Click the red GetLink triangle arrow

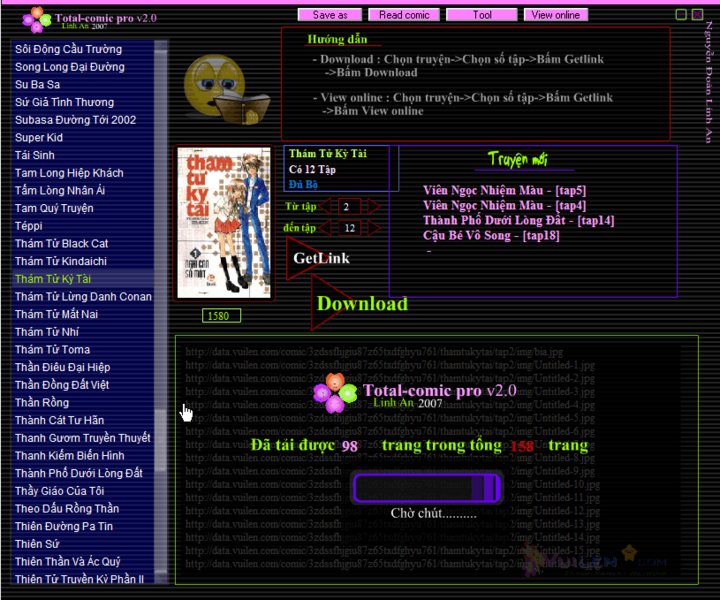(305, 258)
